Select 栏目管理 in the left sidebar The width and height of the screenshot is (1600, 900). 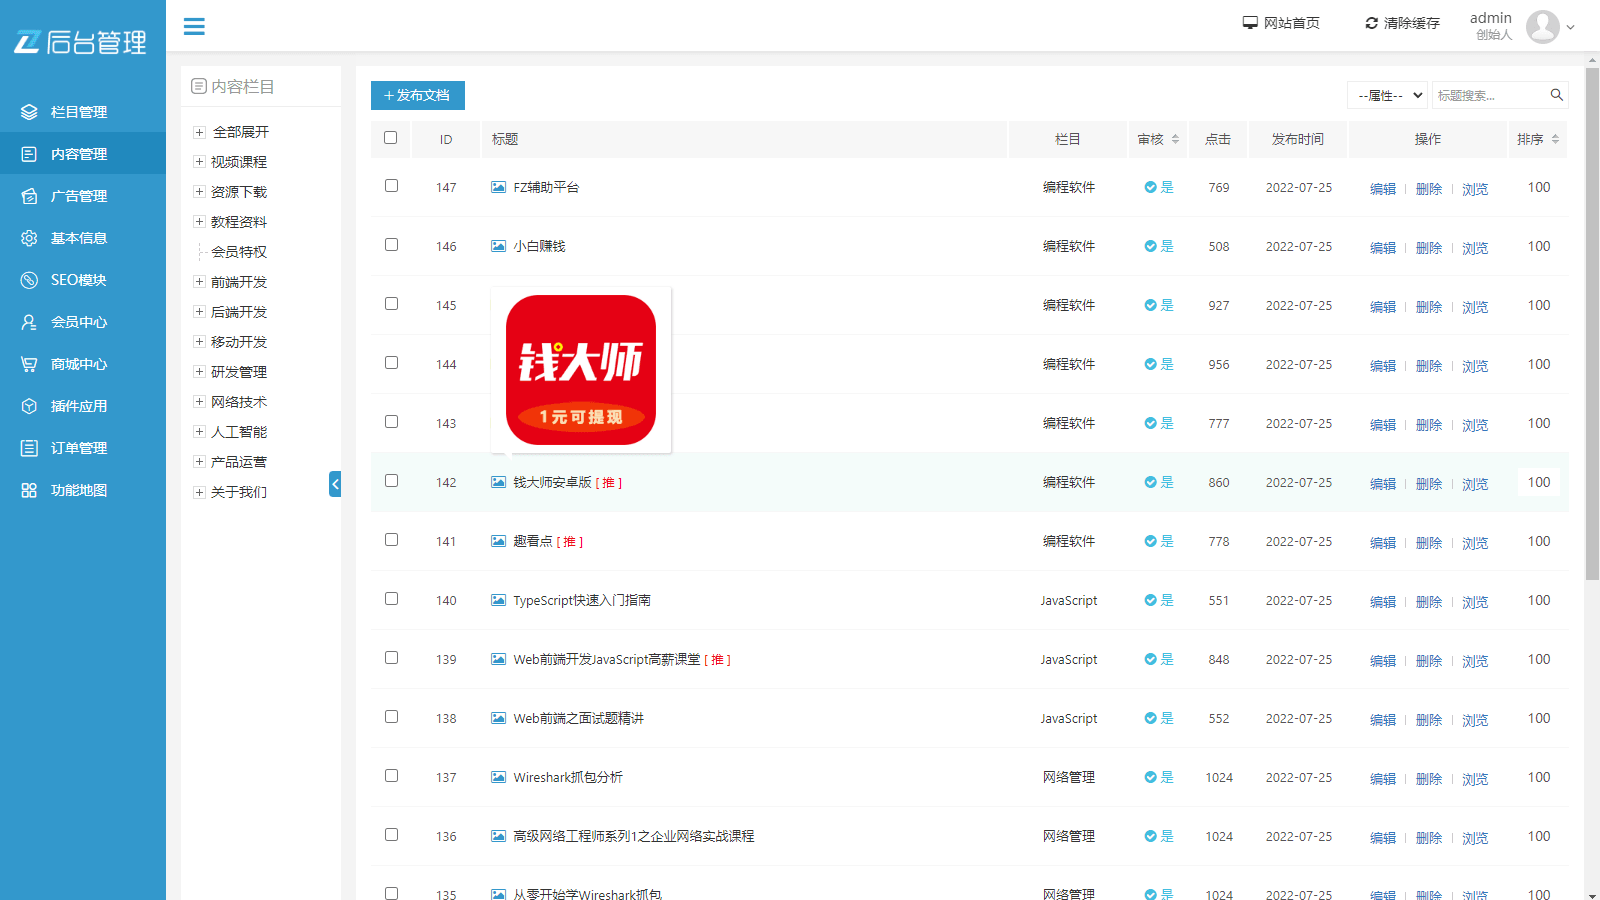tap(77, 111)
